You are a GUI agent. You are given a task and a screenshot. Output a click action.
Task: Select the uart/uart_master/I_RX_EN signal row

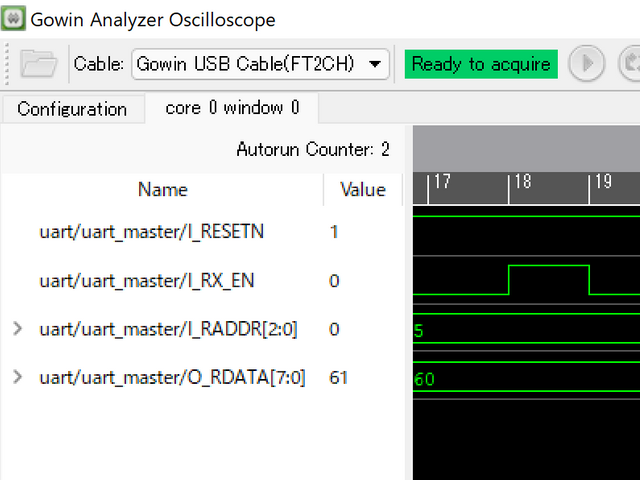click(202, 280)
